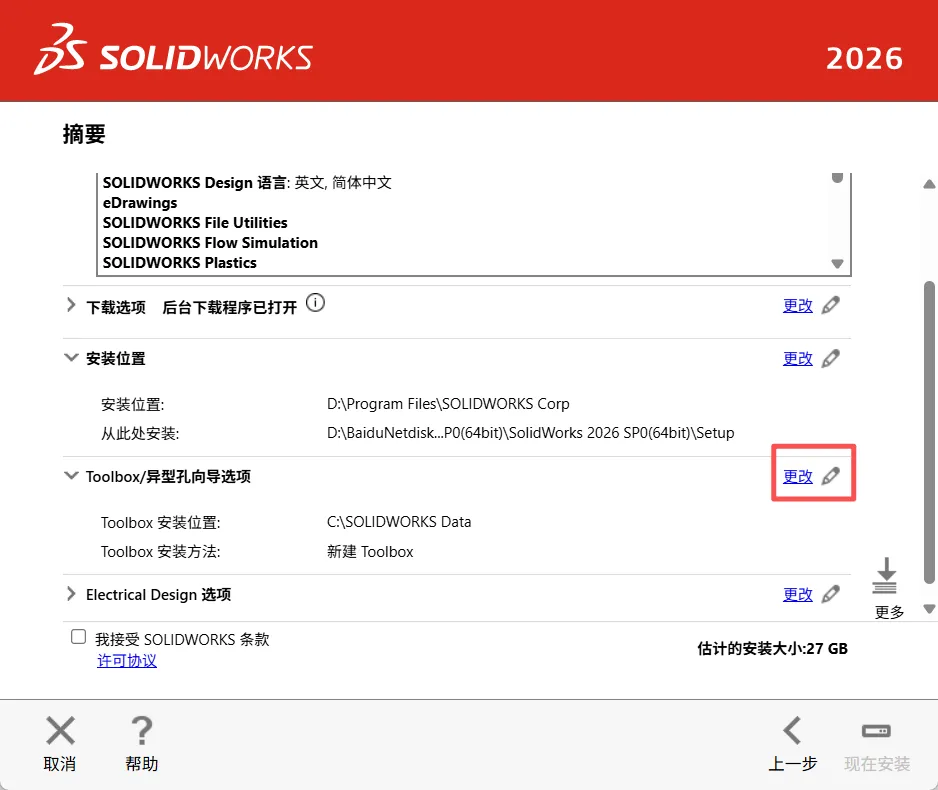This screenshot has width=938, height=790.
Task: Click the SOLIDWORKS logo in header
Action: [x=173, y=50]
